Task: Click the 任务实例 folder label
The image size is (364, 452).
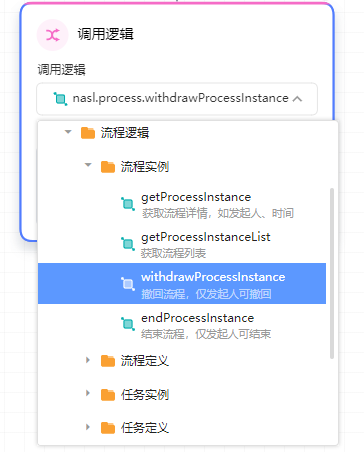Action: point(145,395)
